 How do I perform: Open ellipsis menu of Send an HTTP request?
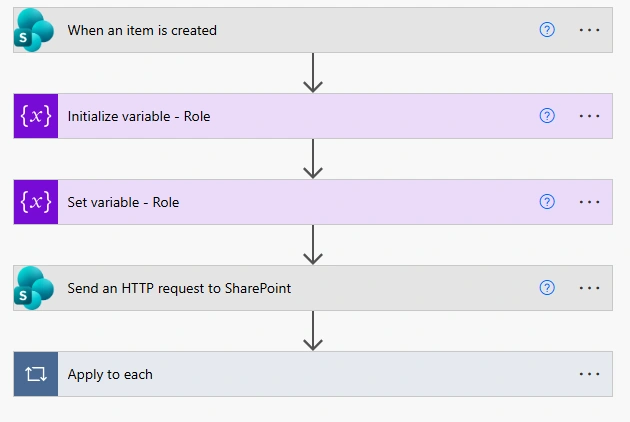pos(589,288)
